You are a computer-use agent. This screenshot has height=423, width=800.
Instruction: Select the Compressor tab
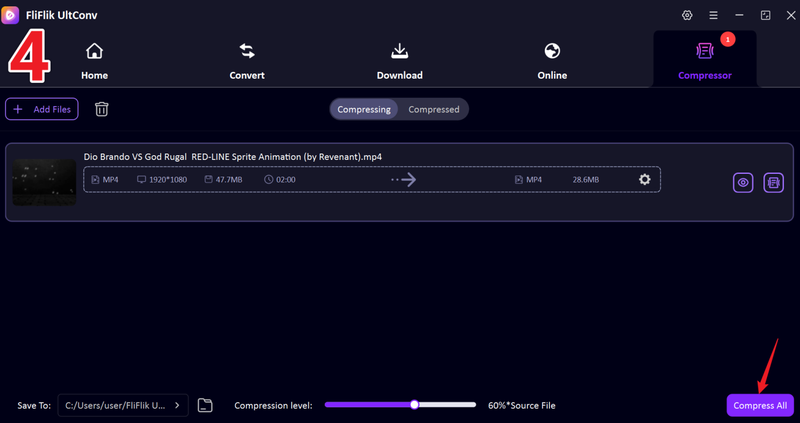(705, 60)
